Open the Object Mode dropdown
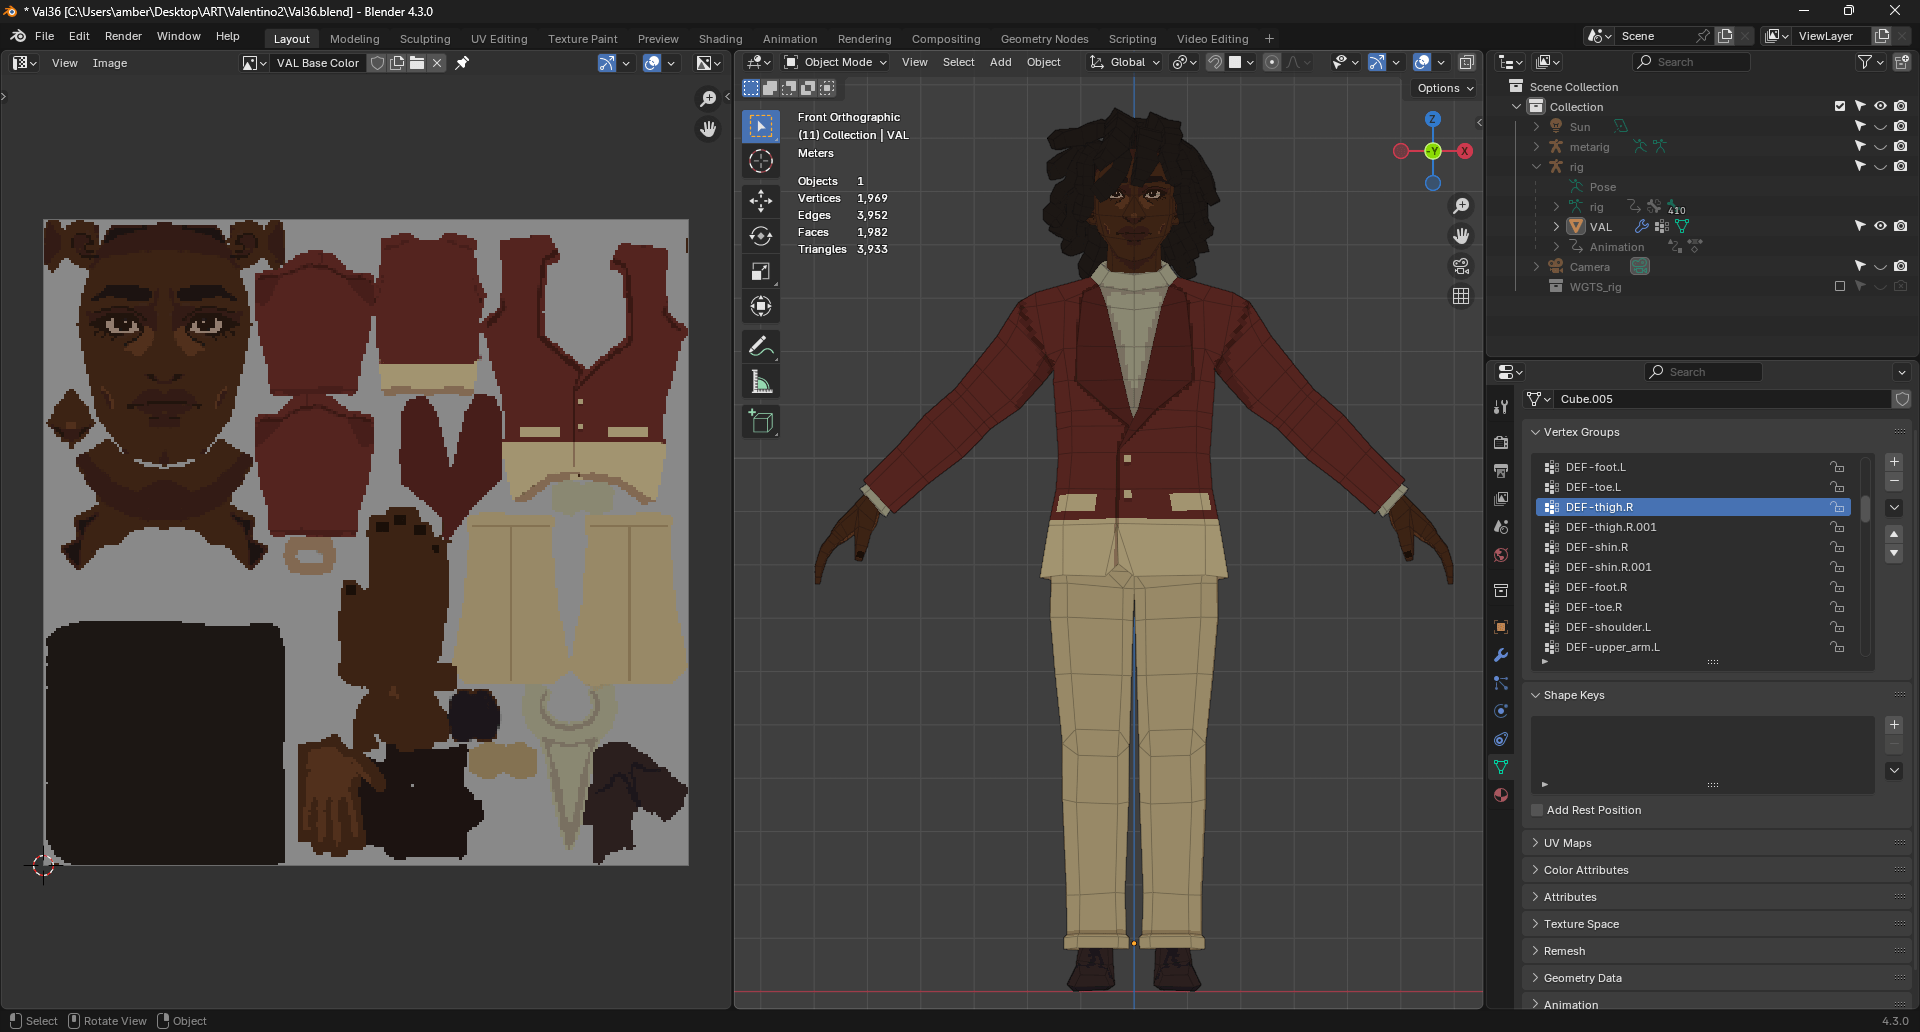 [836, 62]
